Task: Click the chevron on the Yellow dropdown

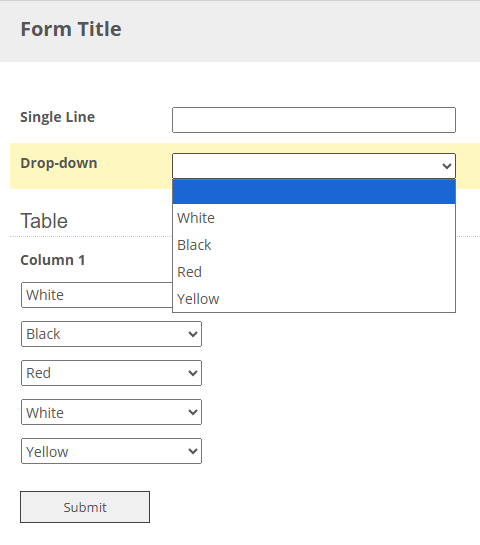Action: tap(193, 452)
